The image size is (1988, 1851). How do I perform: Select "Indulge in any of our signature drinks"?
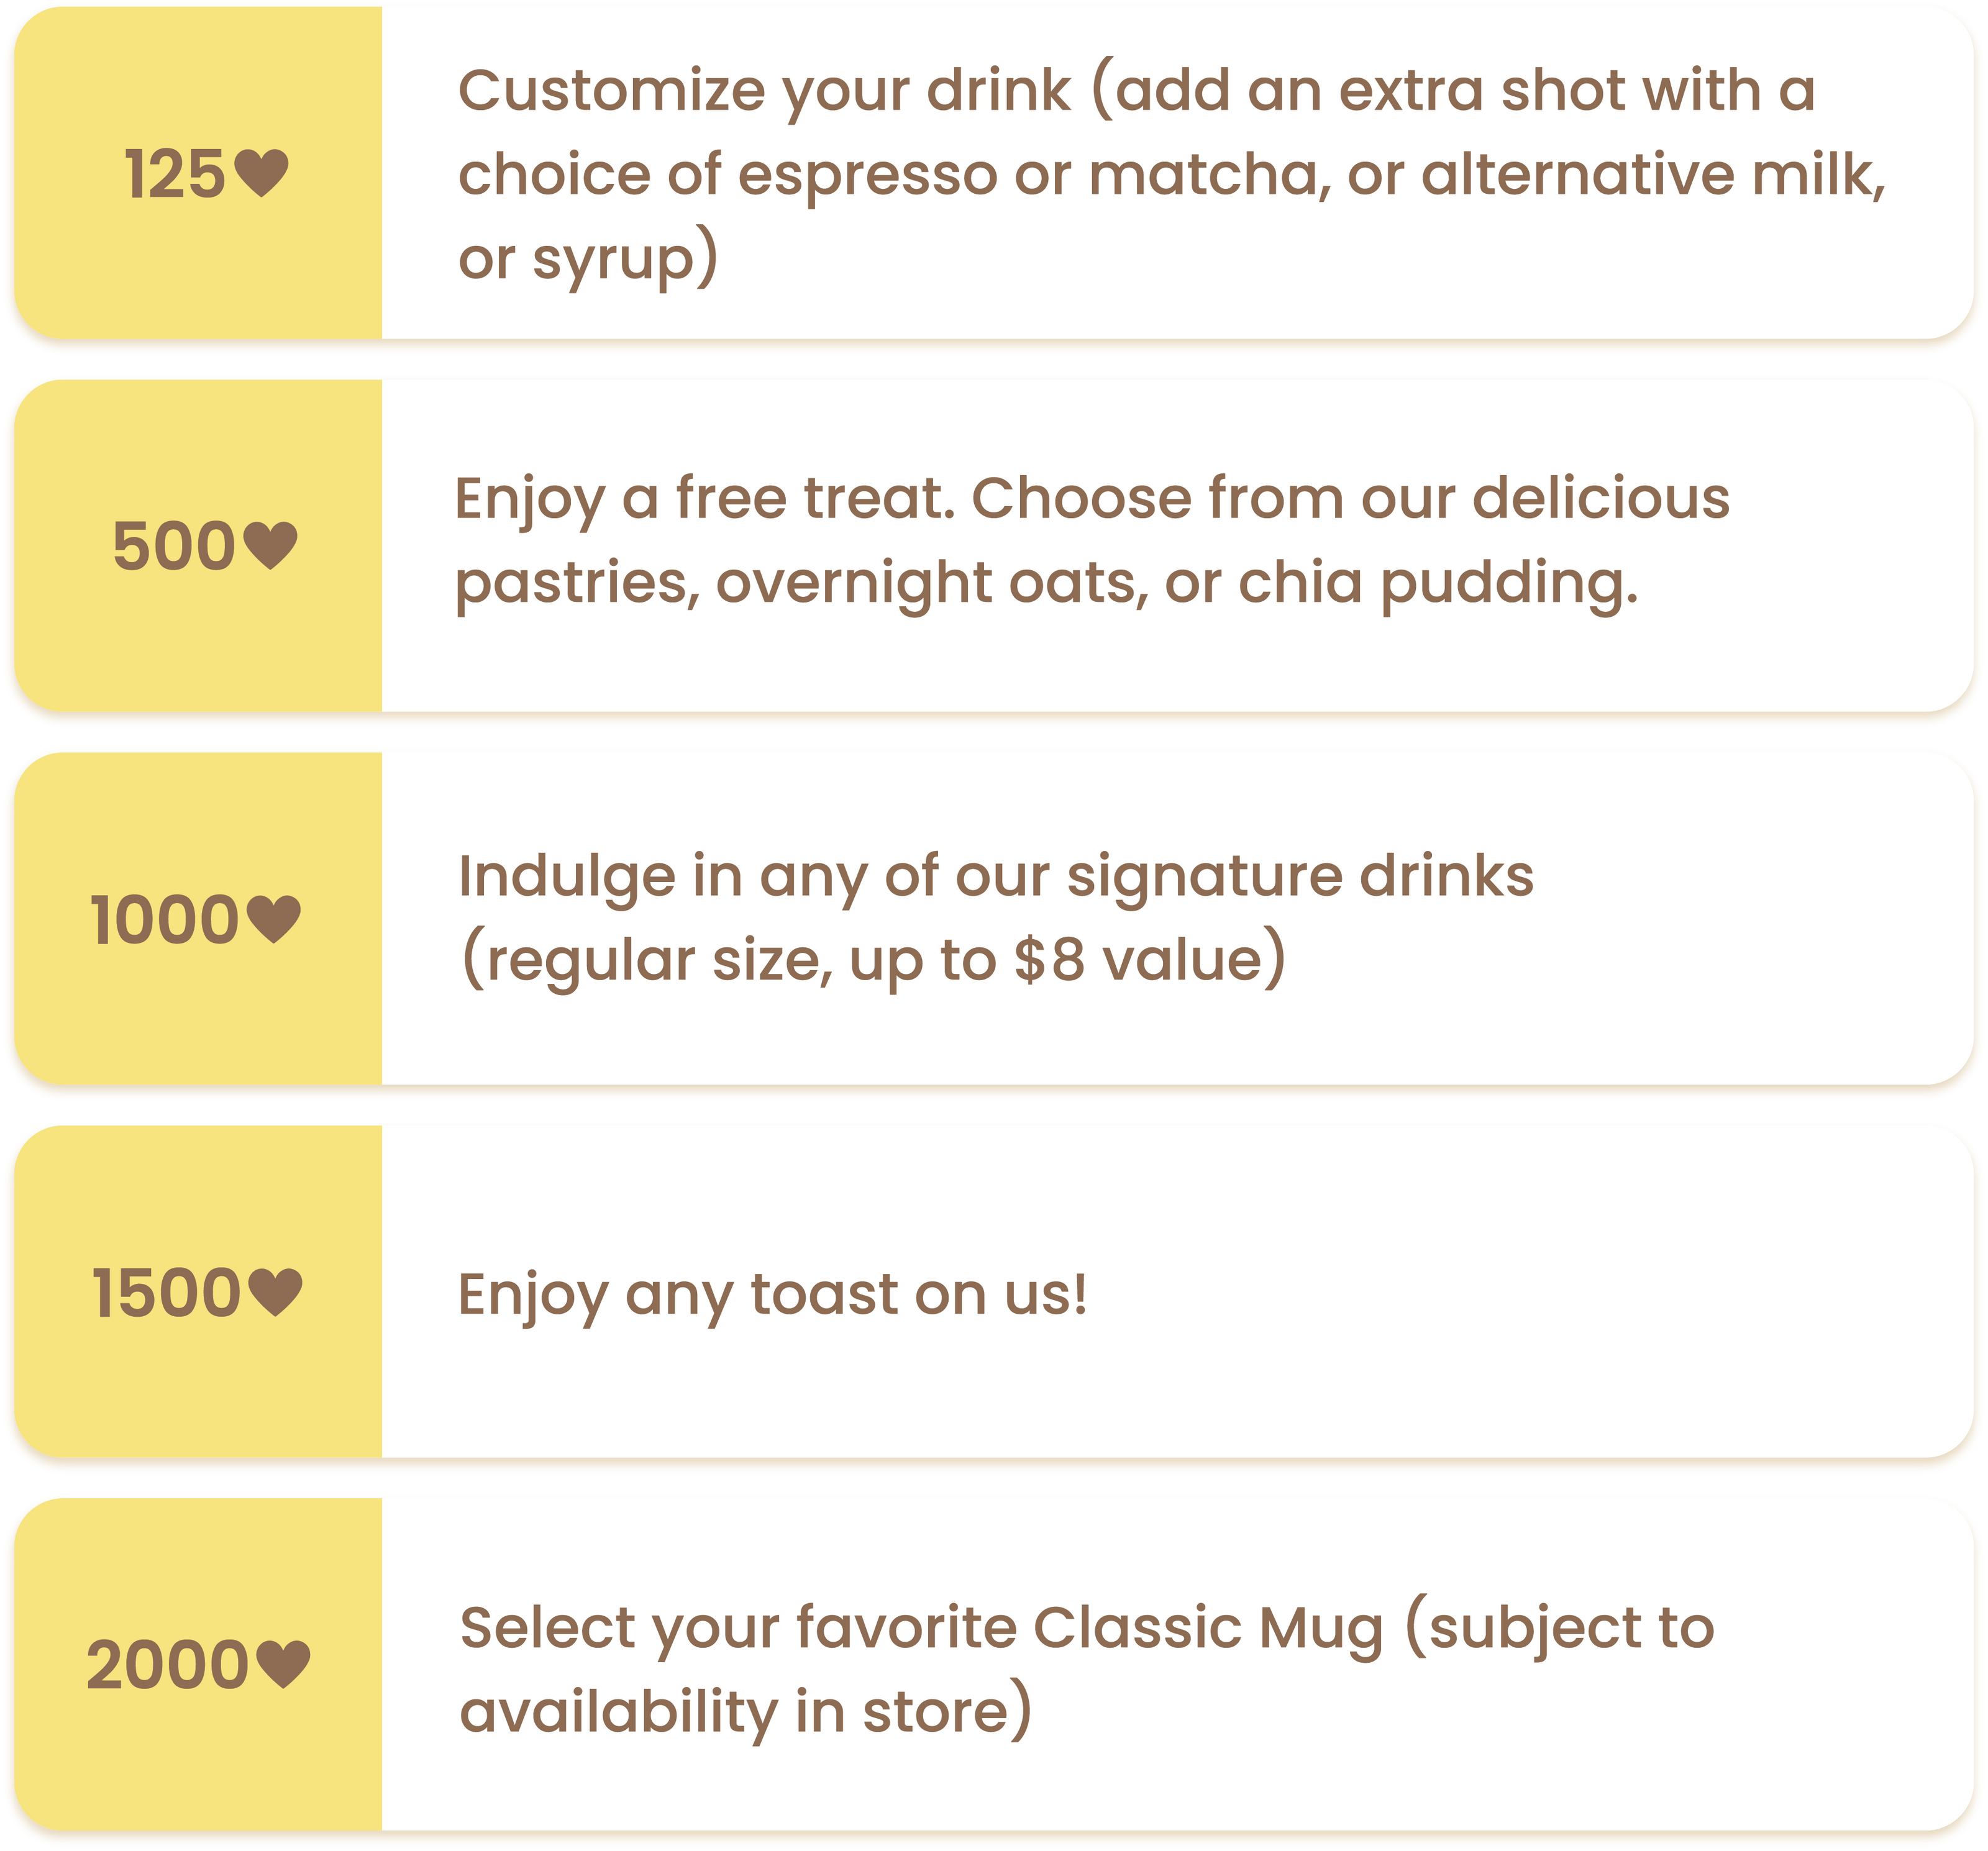995,877
